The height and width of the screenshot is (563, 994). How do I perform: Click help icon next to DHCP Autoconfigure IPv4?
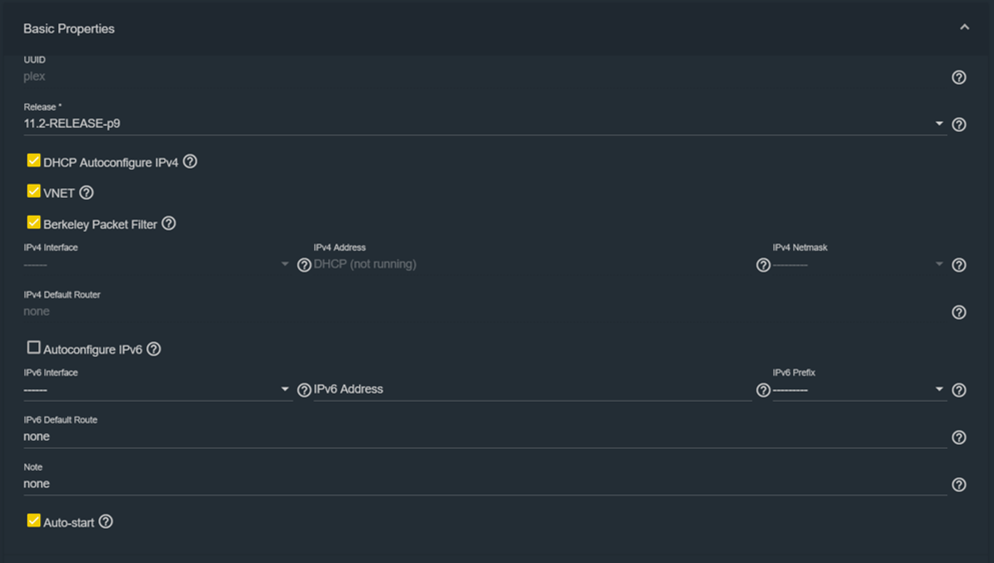click(x=190, y=161)
